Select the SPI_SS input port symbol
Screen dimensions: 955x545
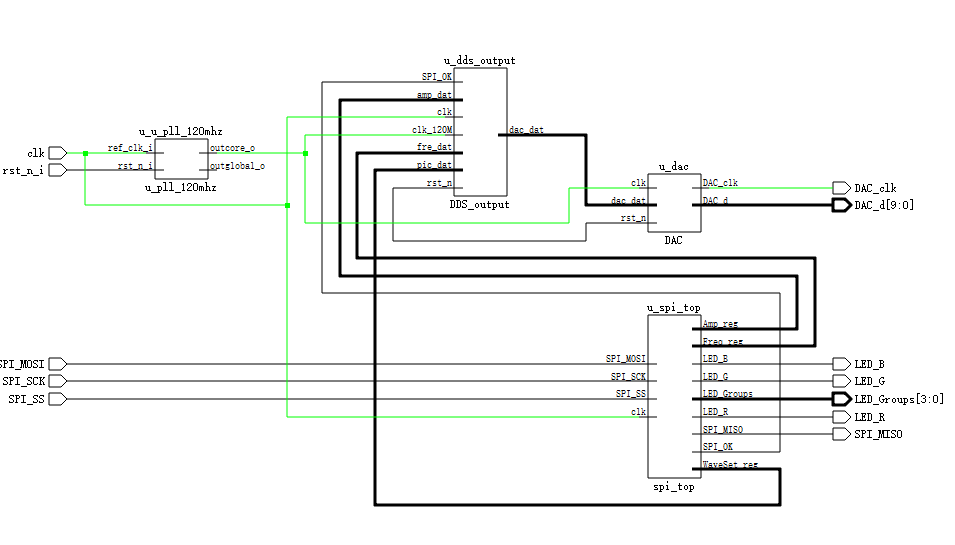[58, 399]
